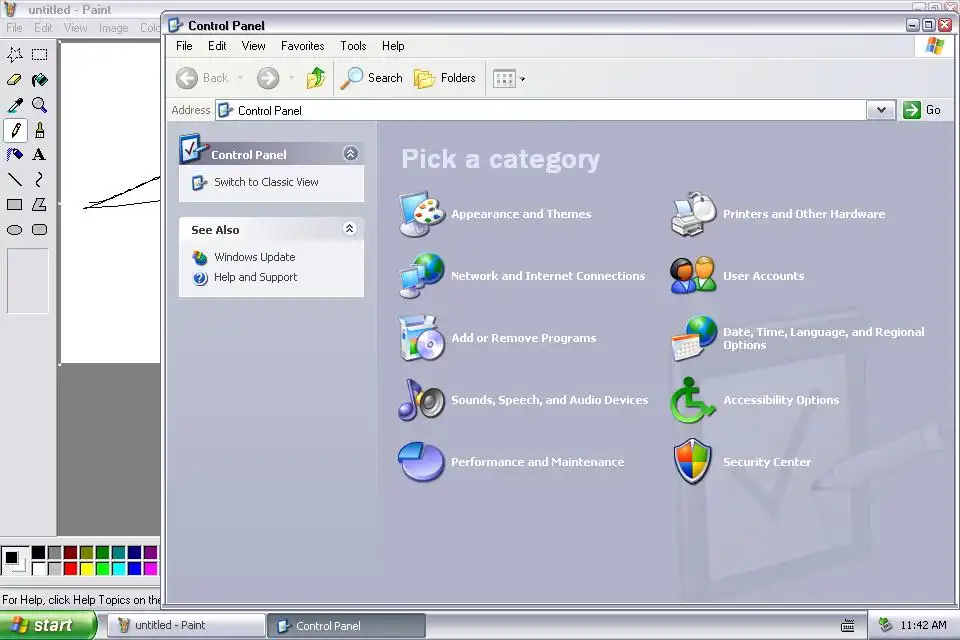Open Appearance and Themes category icon
960x640 pixels.
pyautogui.click(x=421, y=214)
